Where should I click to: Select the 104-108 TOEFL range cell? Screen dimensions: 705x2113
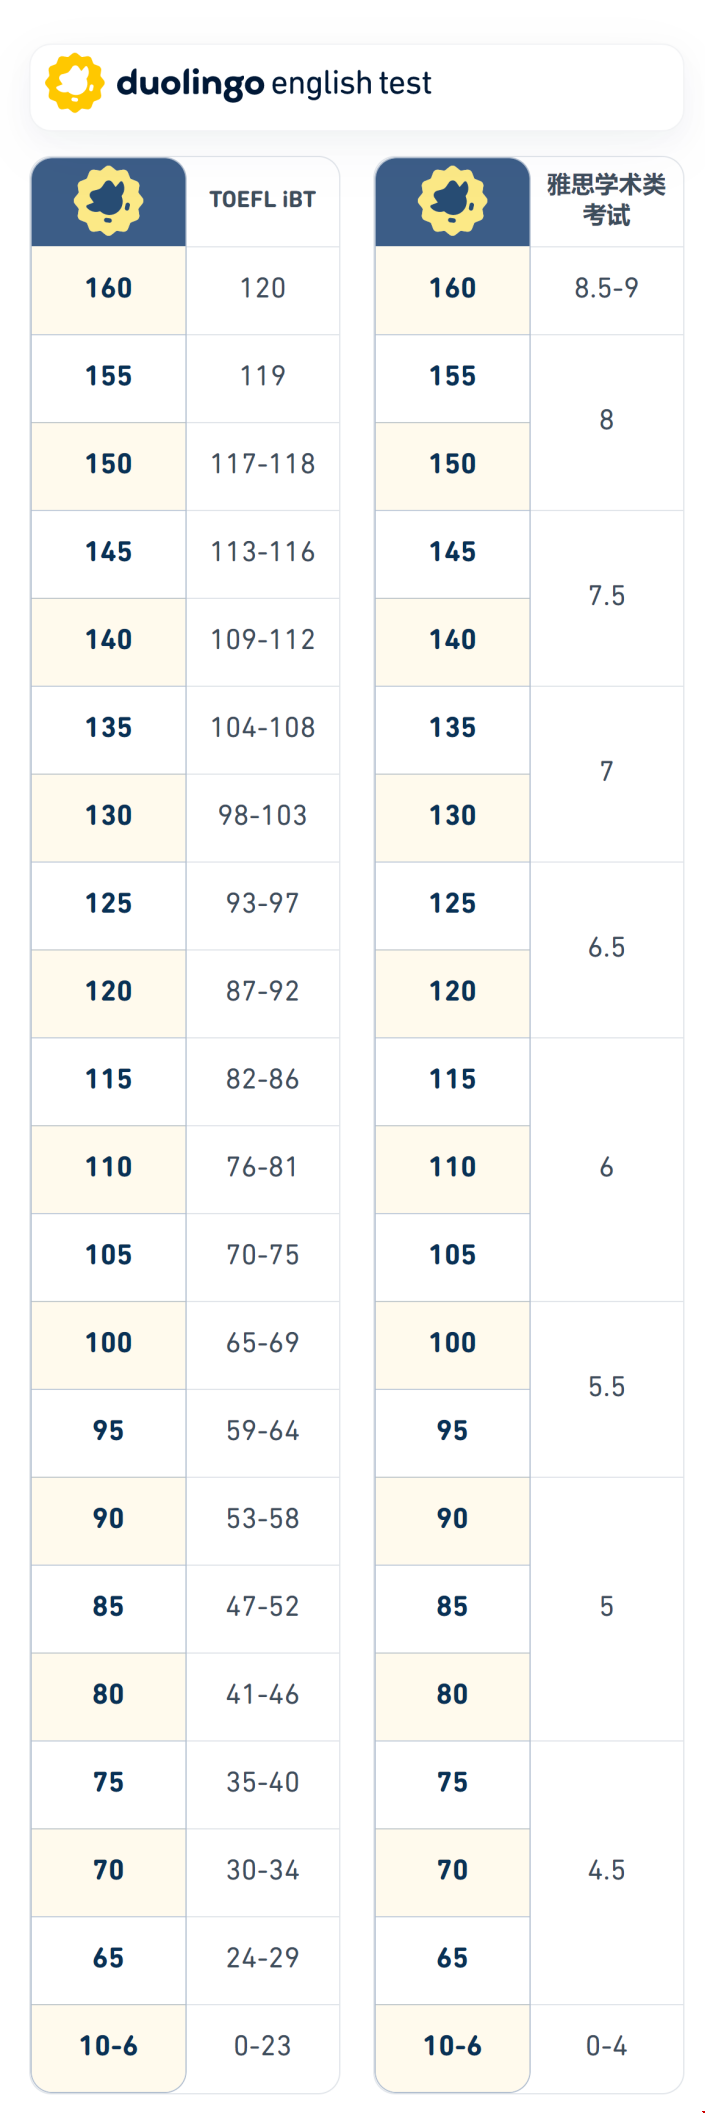pyautogui.click(x=262, y=728)
